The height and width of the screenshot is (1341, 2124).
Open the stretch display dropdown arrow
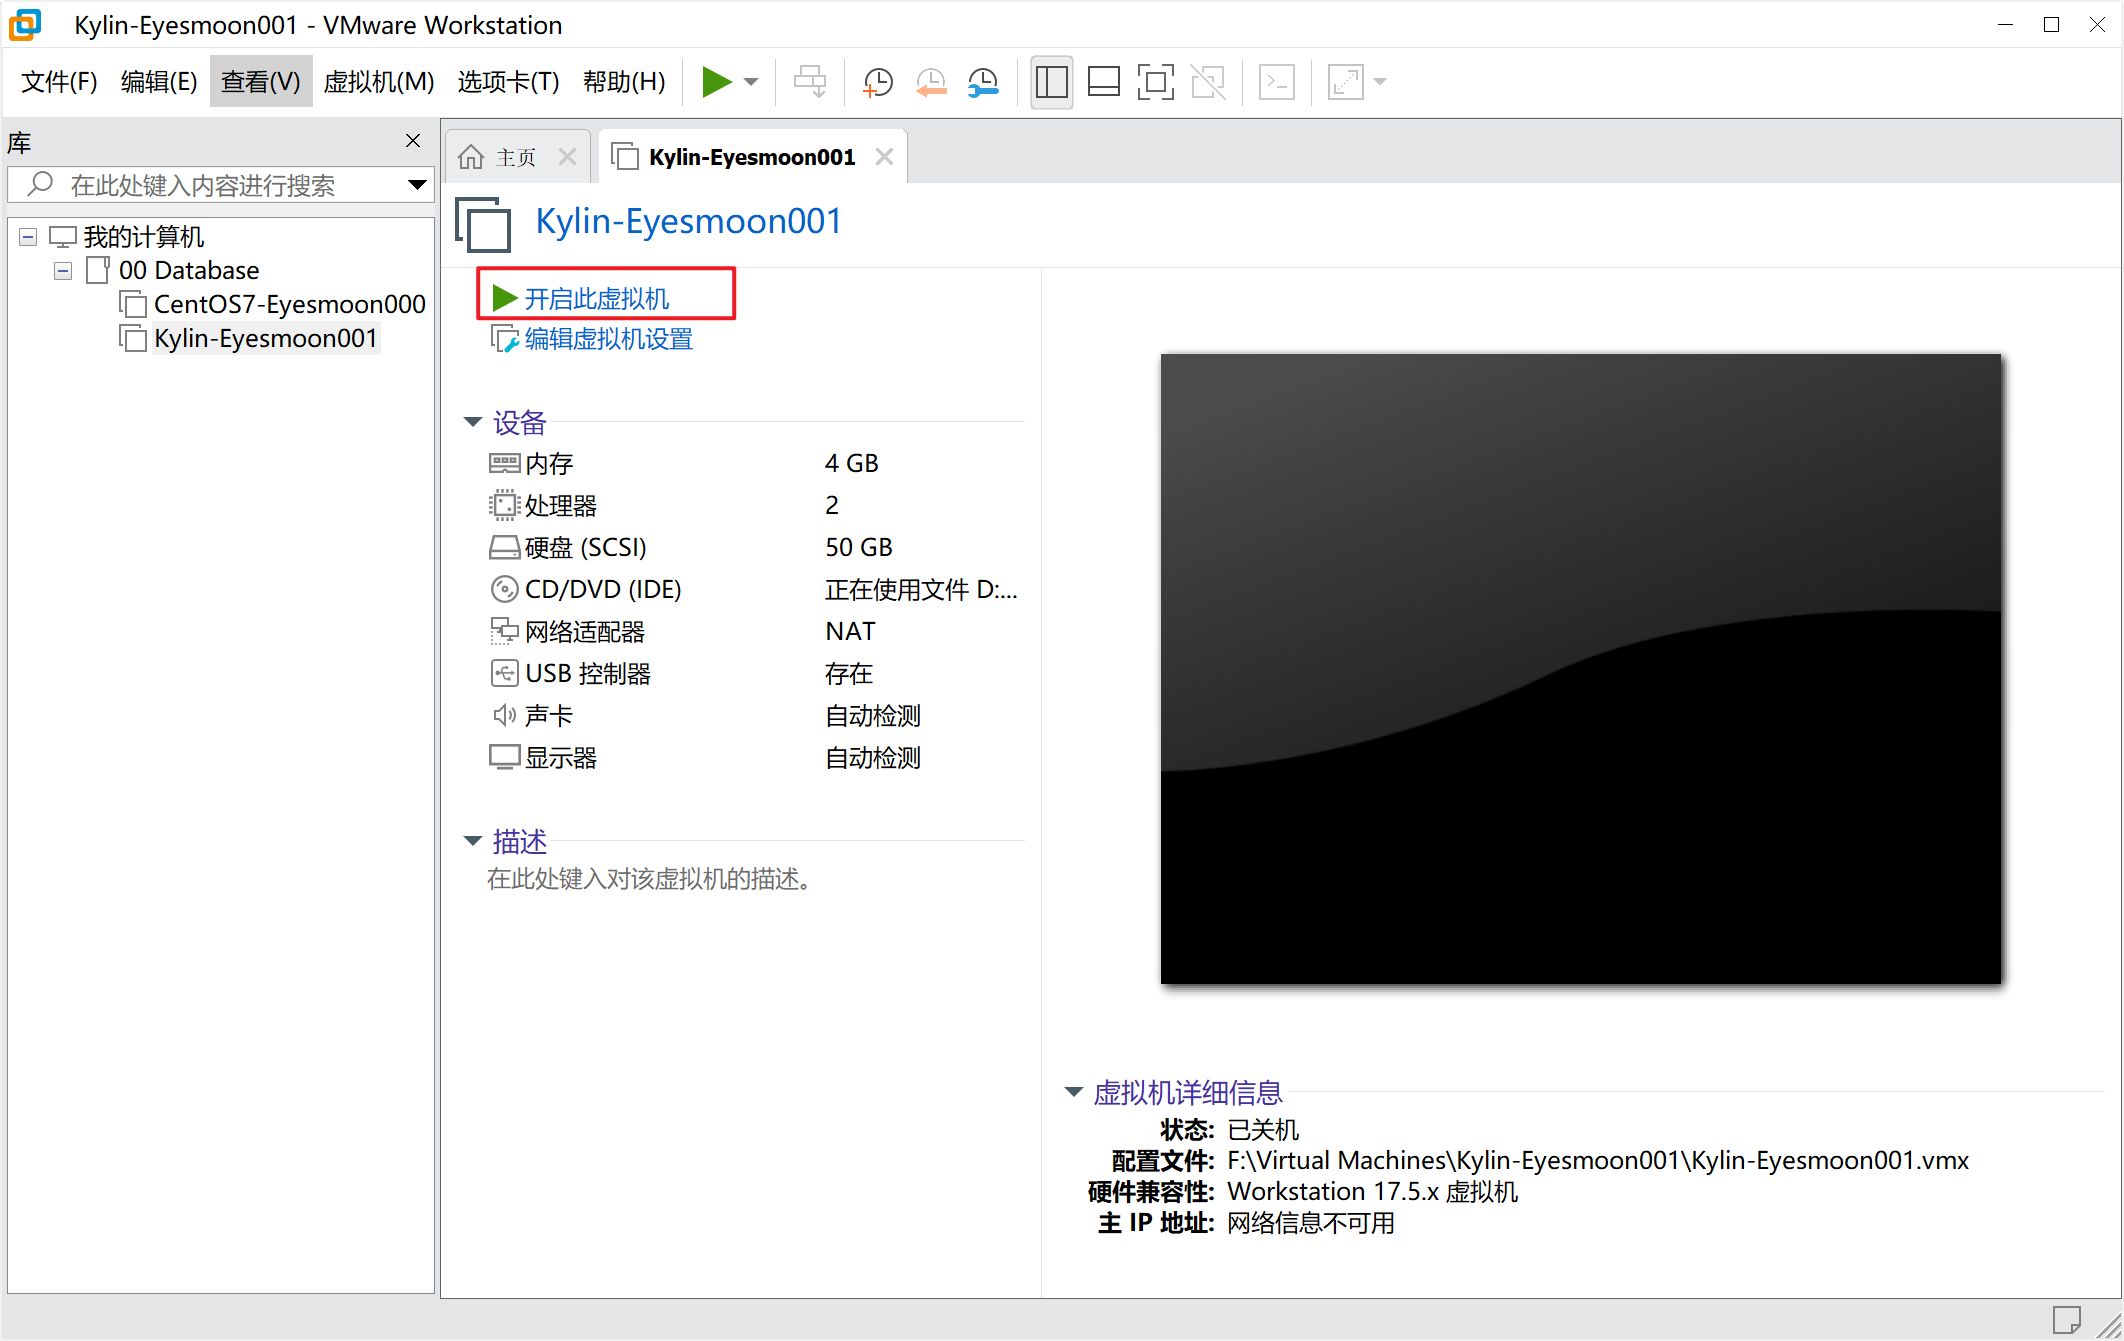[1381, 82]
